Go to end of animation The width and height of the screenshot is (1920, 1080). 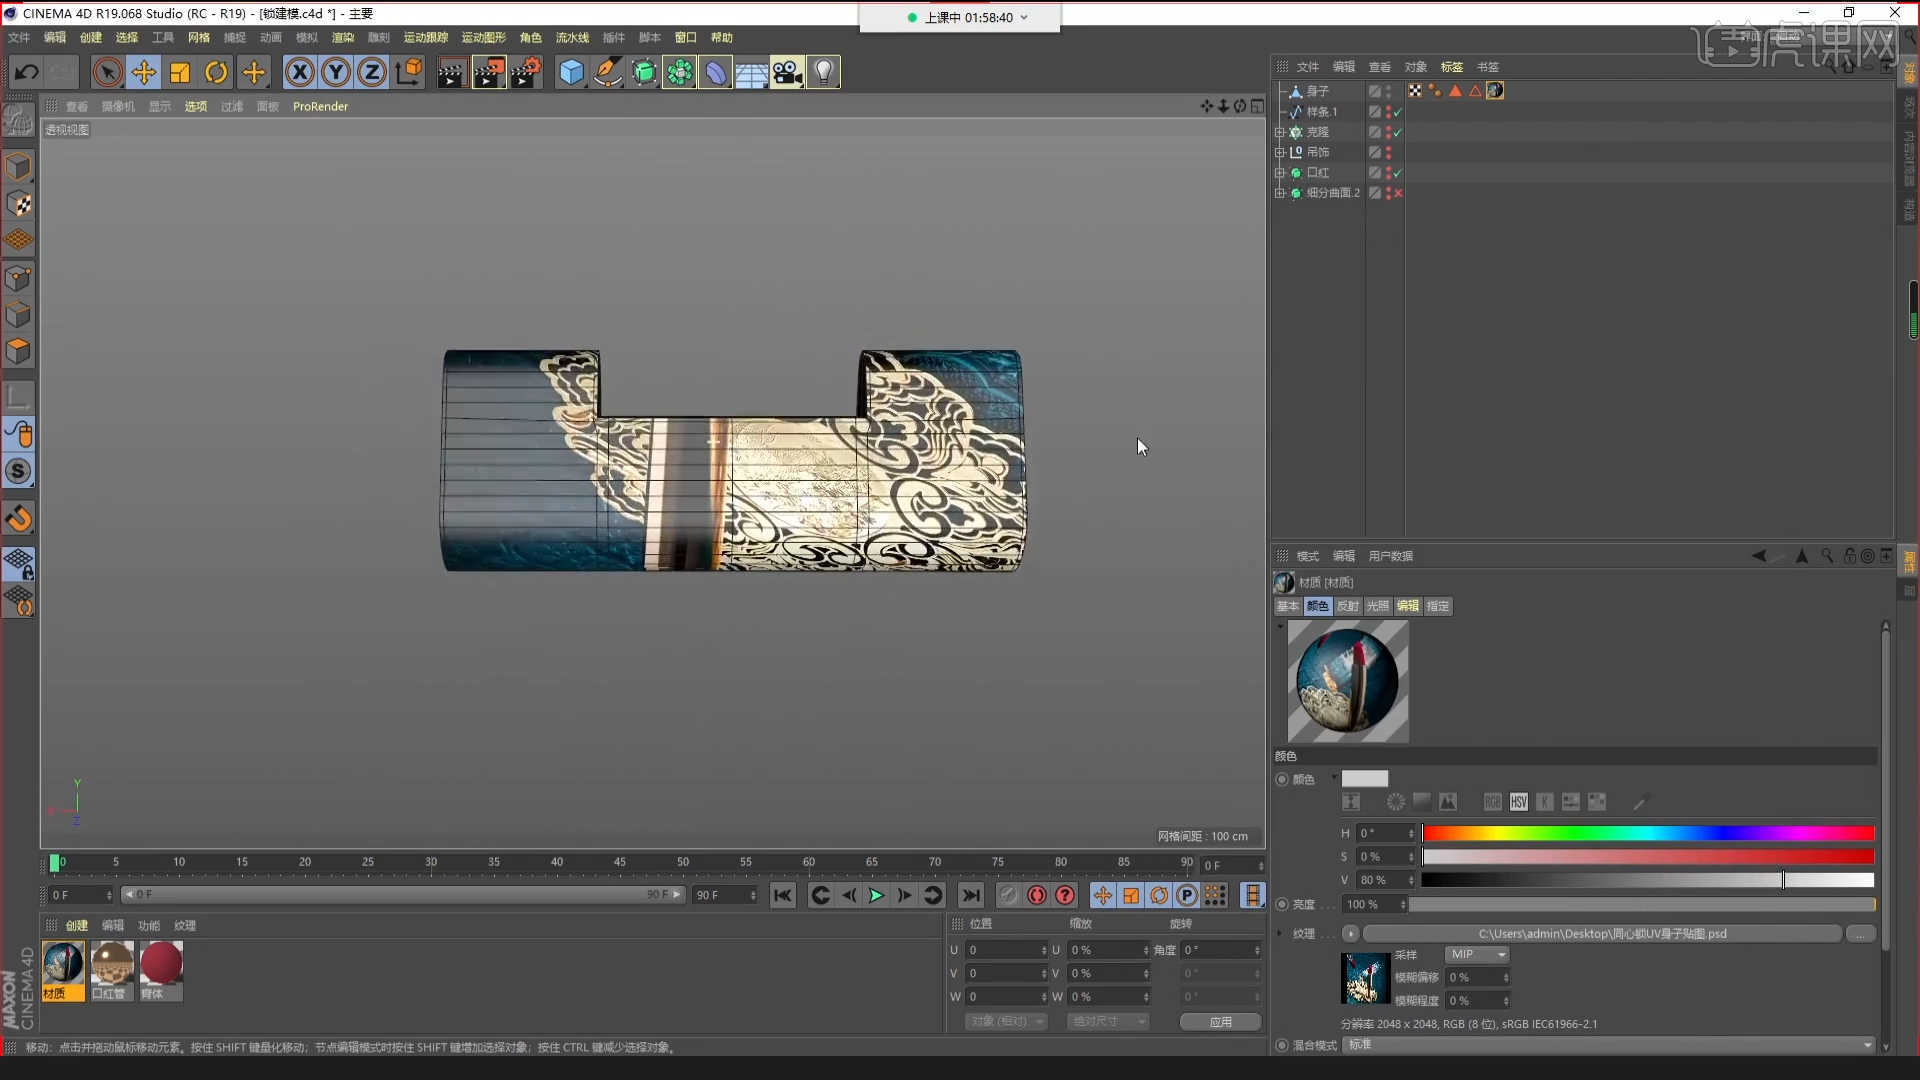(x=970, y=895)
